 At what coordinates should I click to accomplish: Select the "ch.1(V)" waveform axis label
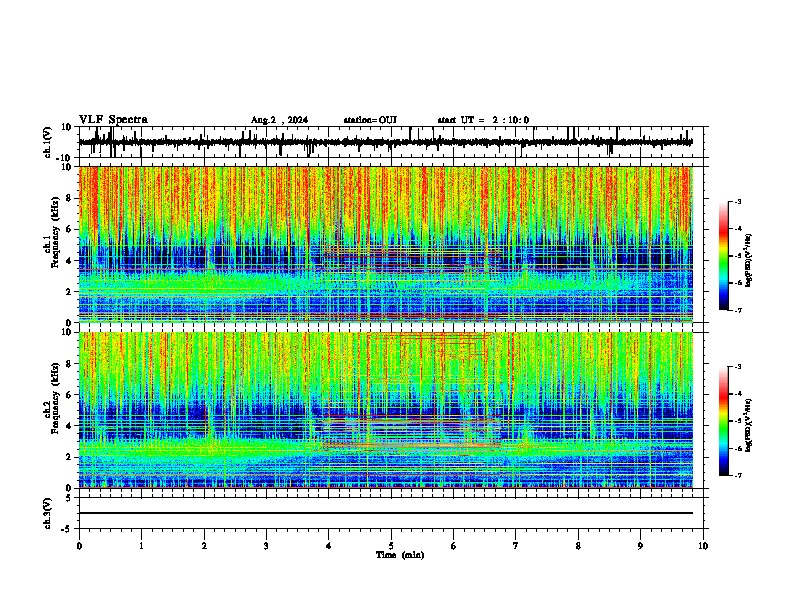48,142
